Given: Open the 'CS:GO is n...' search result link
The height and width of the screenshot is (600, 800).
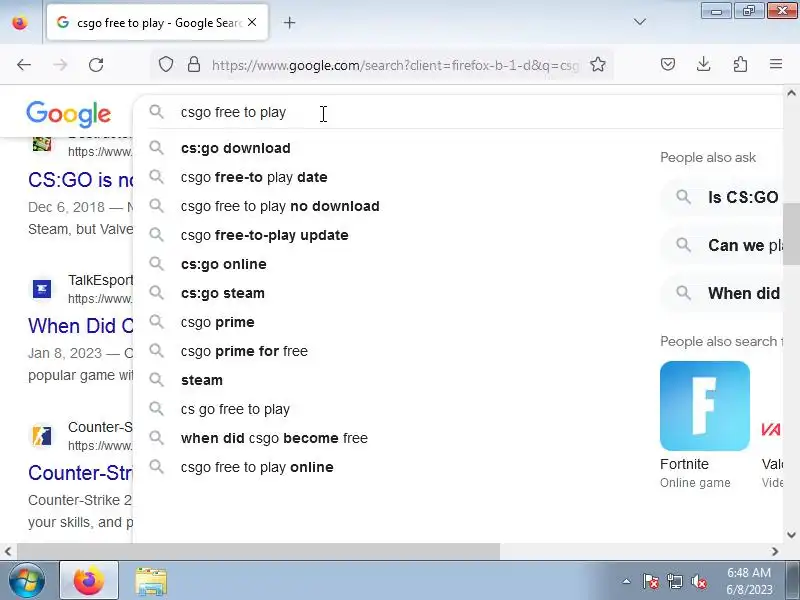Looking at the screenshot, I should [81, 180].
